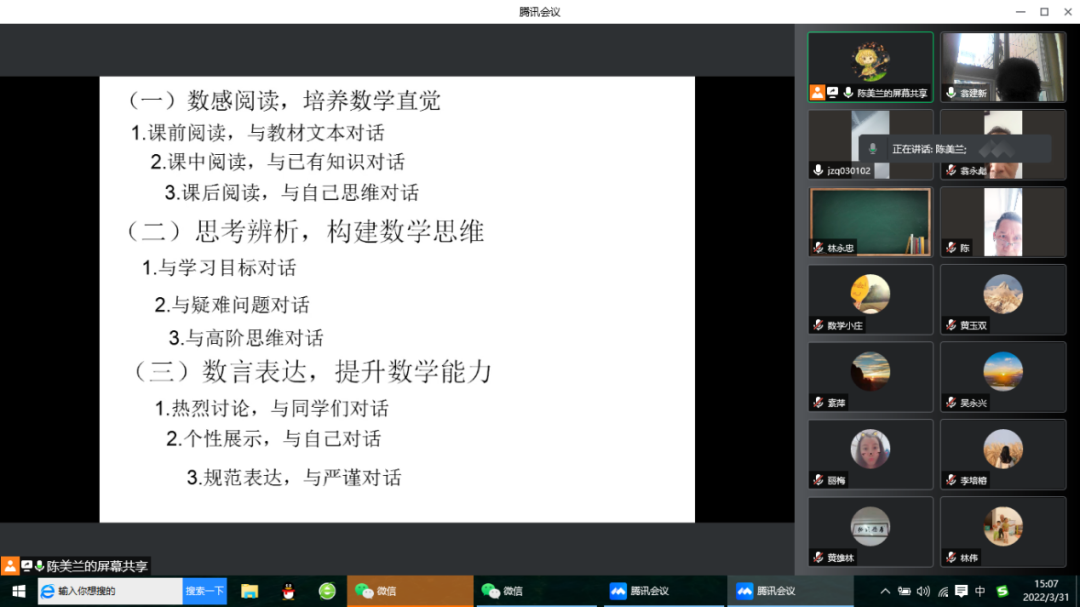Open the Action Center notification icon
1080x607 pixels.
[961, 591]
